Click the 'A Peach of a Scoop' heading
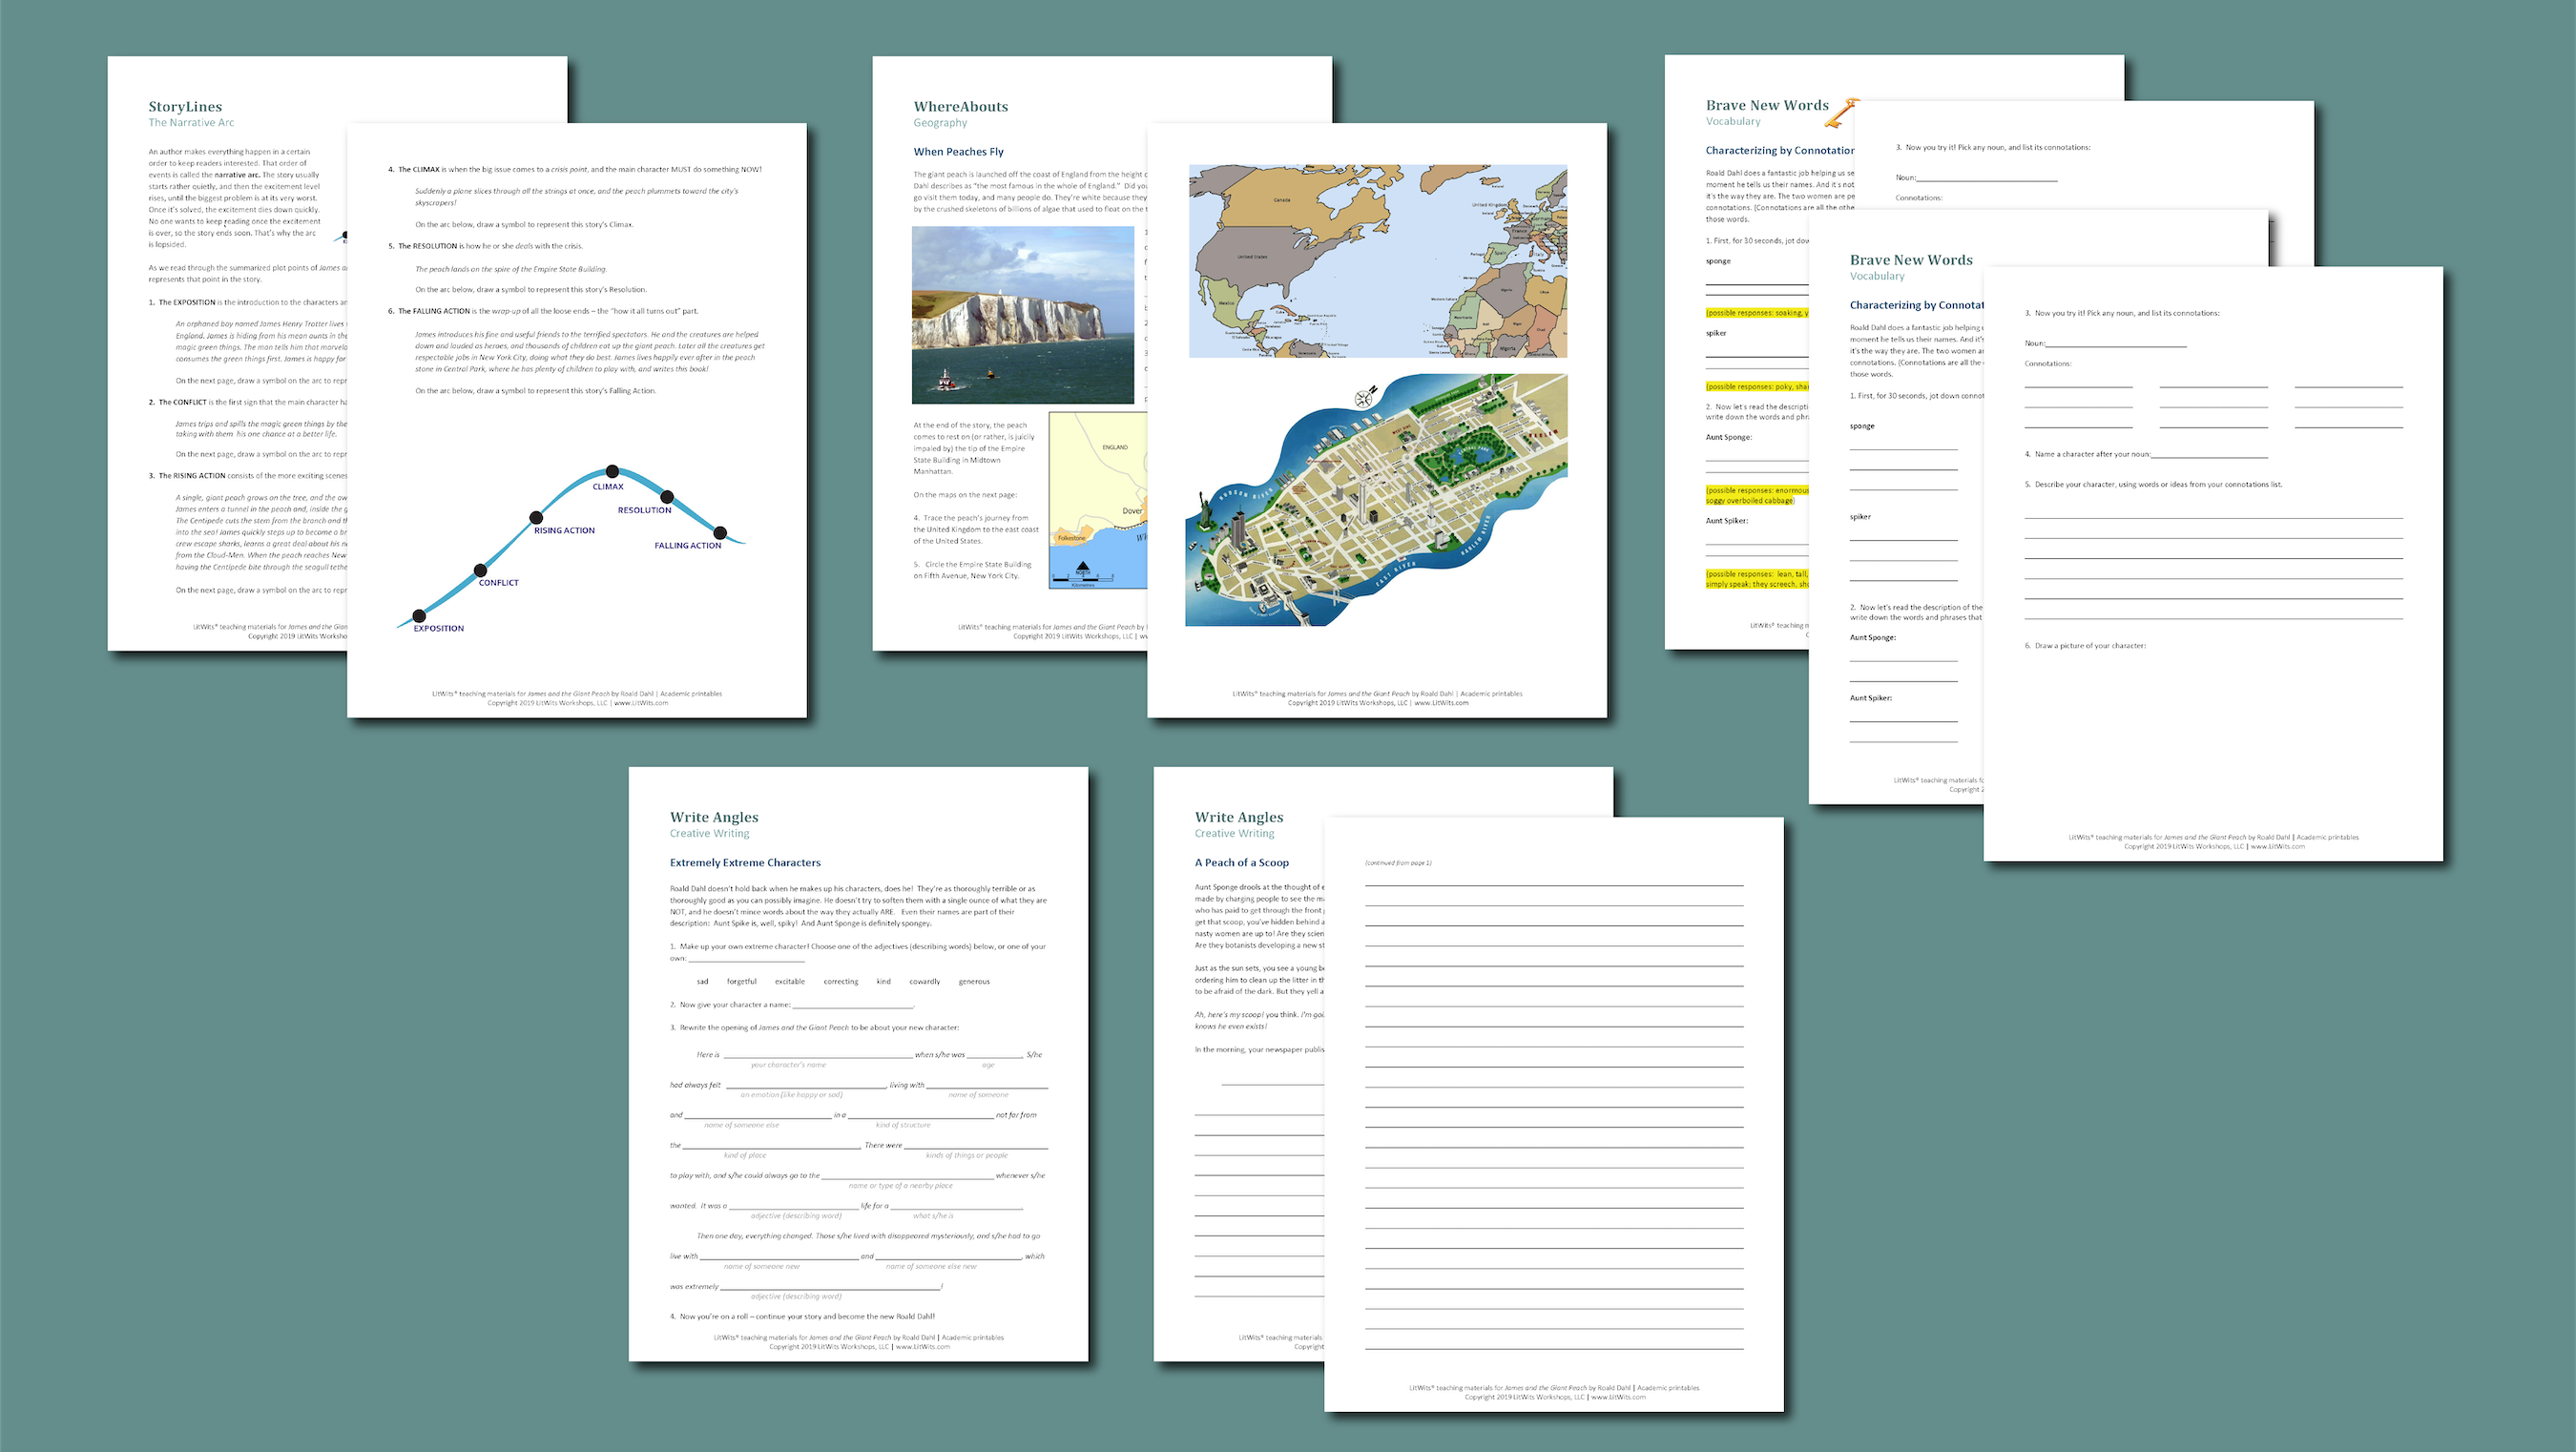The height and width of the screenshot is (1452, 2576). coord(1241,862)
